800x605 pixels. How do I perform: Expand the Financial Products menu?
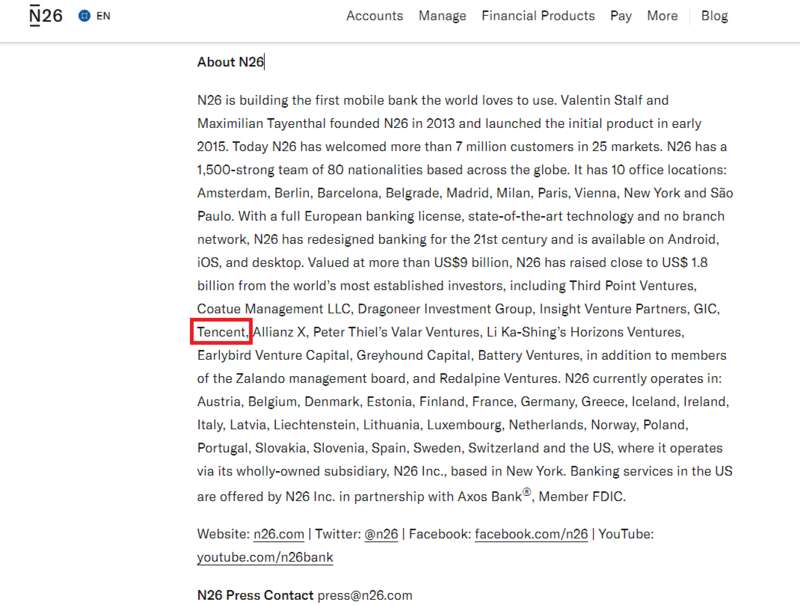click(538, 16)
